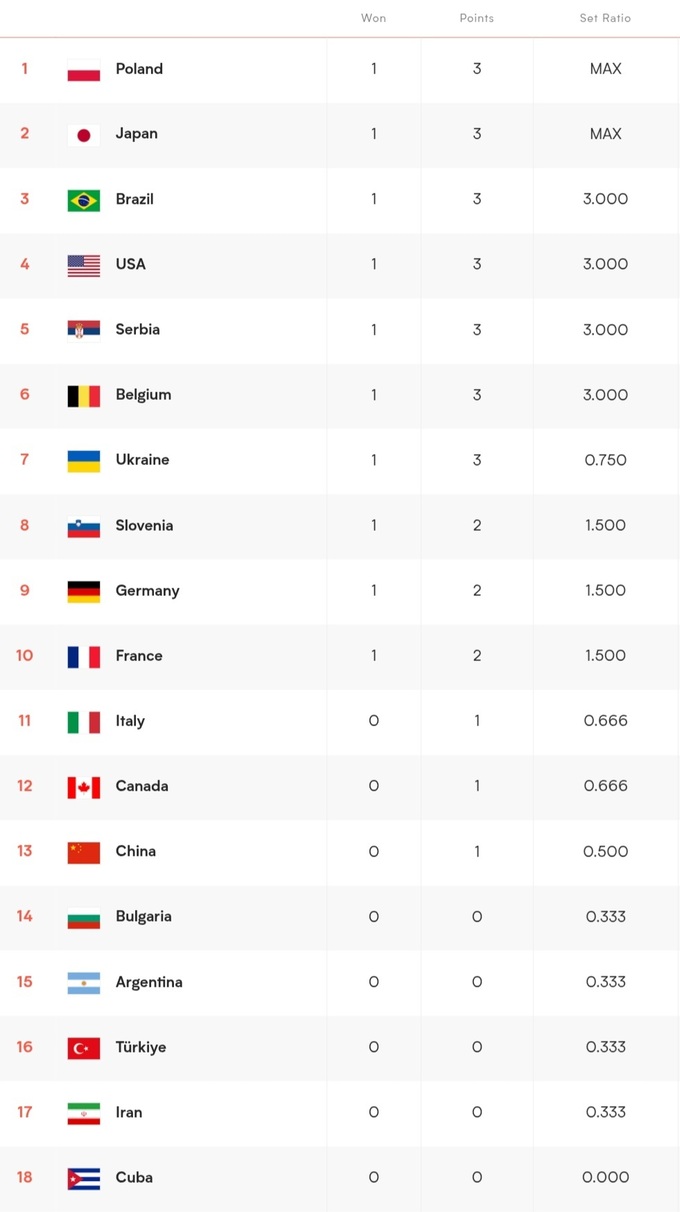The width and height of the screenshot is (680, 1212).
Task: Click China's rank number 13
Action: [24, 850]
